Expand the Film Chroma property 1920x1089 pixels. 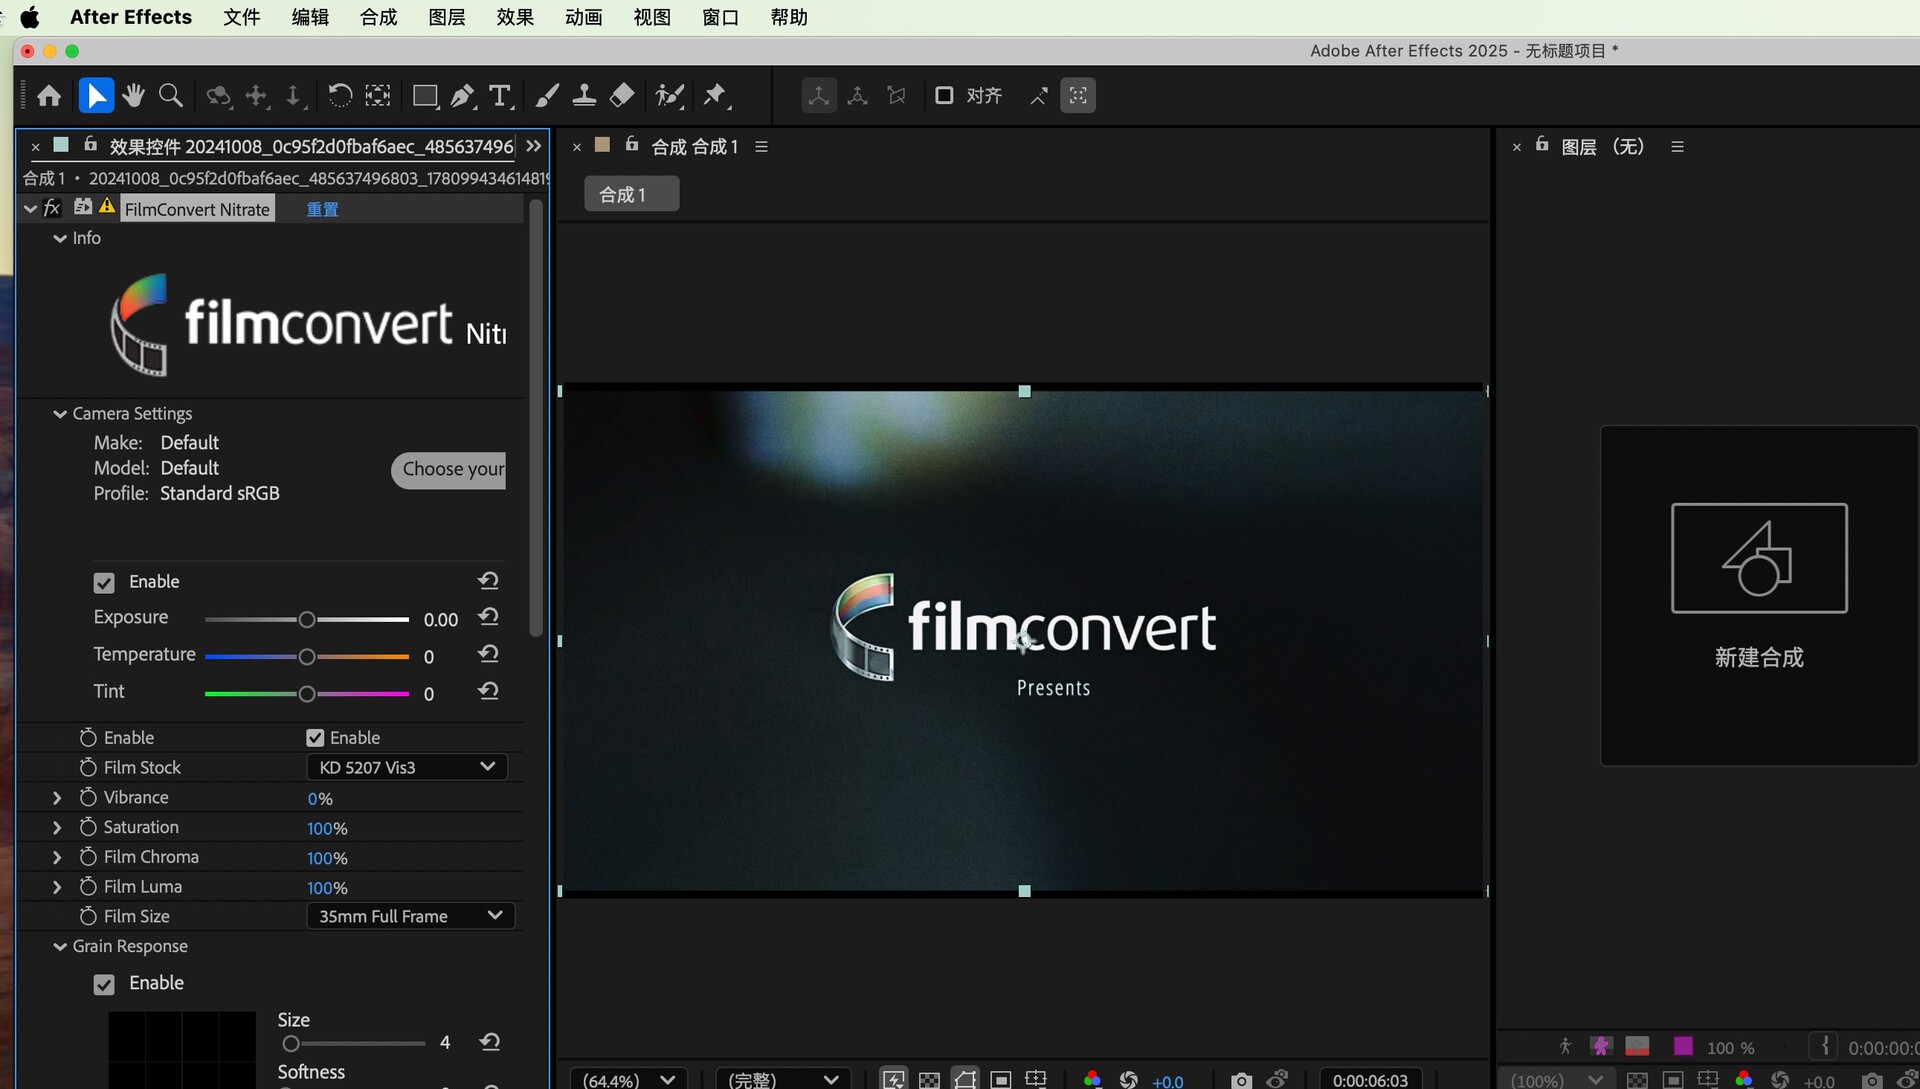57,857
